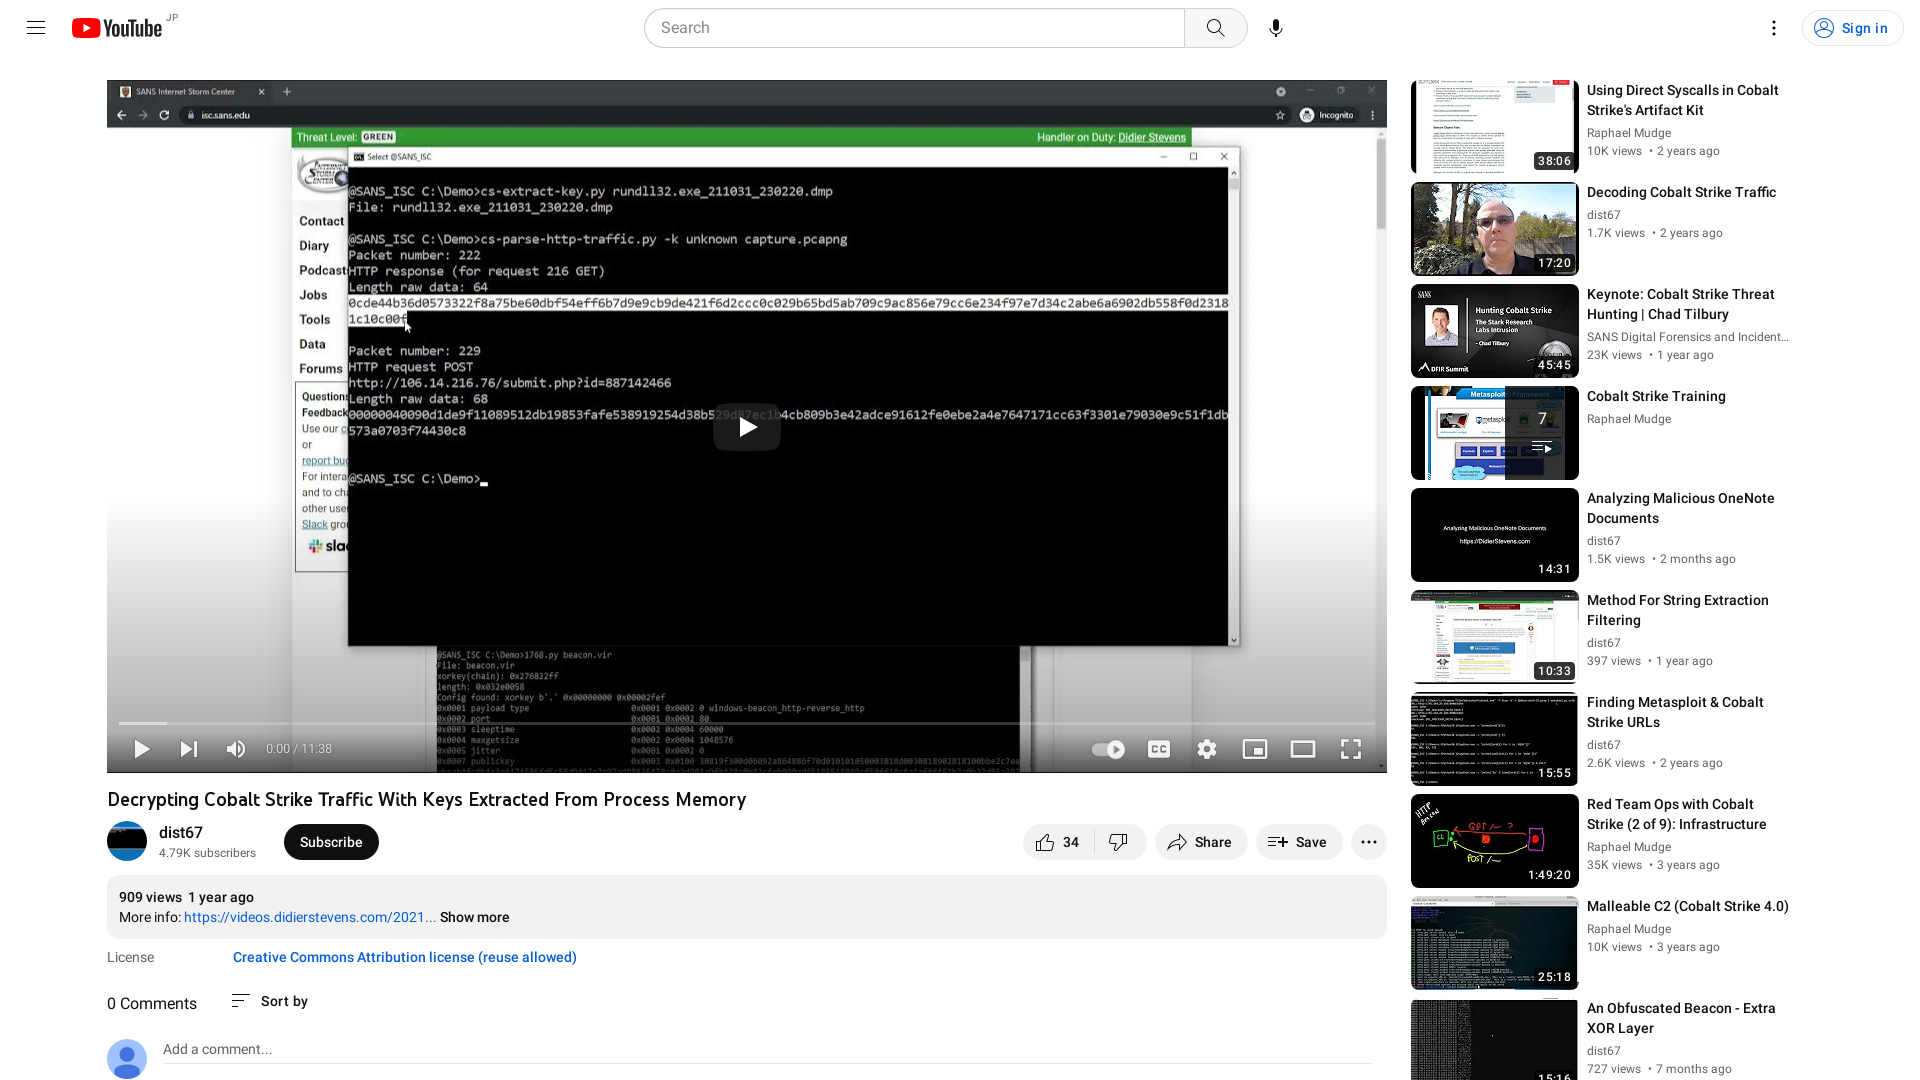
Task: Enter full screen mode
Action: [x=1351, y=749]
